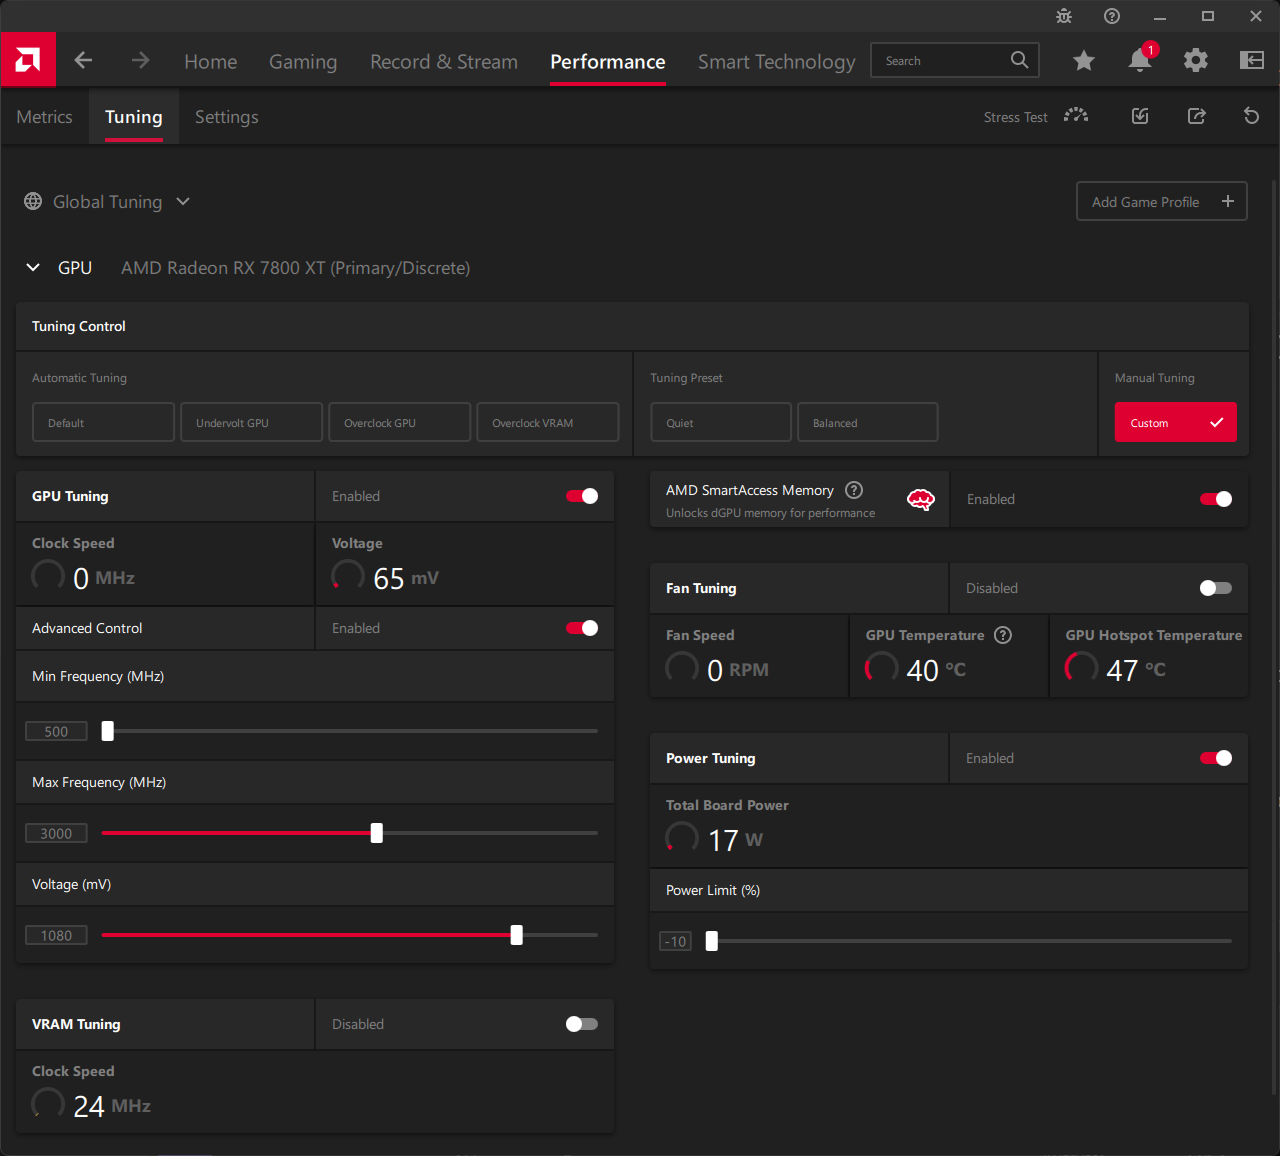
Task: Open Smart Technology tab
Action: point(777,61)
